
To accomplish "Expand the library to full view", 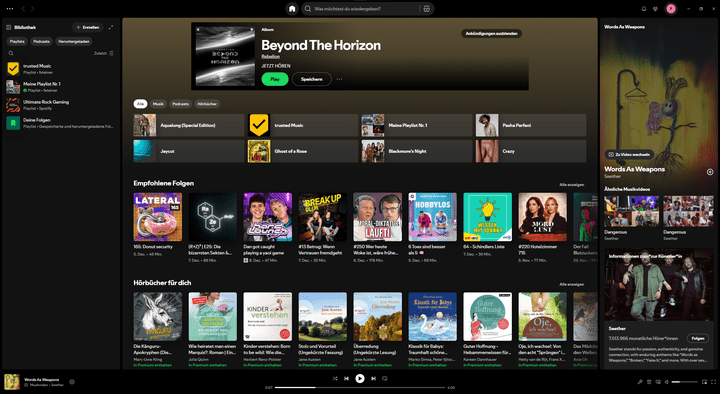I will click(x=111, y=28).
